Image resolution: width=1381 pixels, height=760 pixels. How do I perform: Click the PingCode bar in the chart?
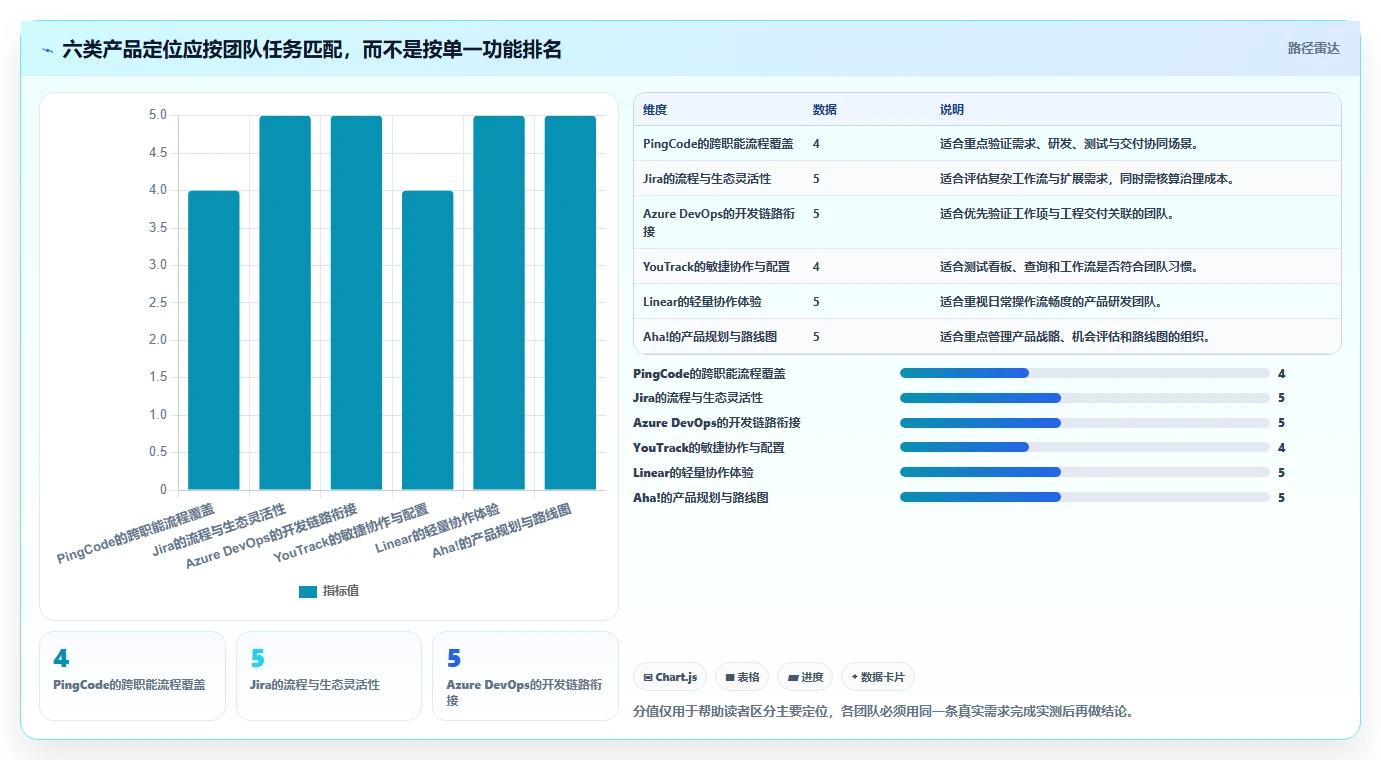[214, 340]
